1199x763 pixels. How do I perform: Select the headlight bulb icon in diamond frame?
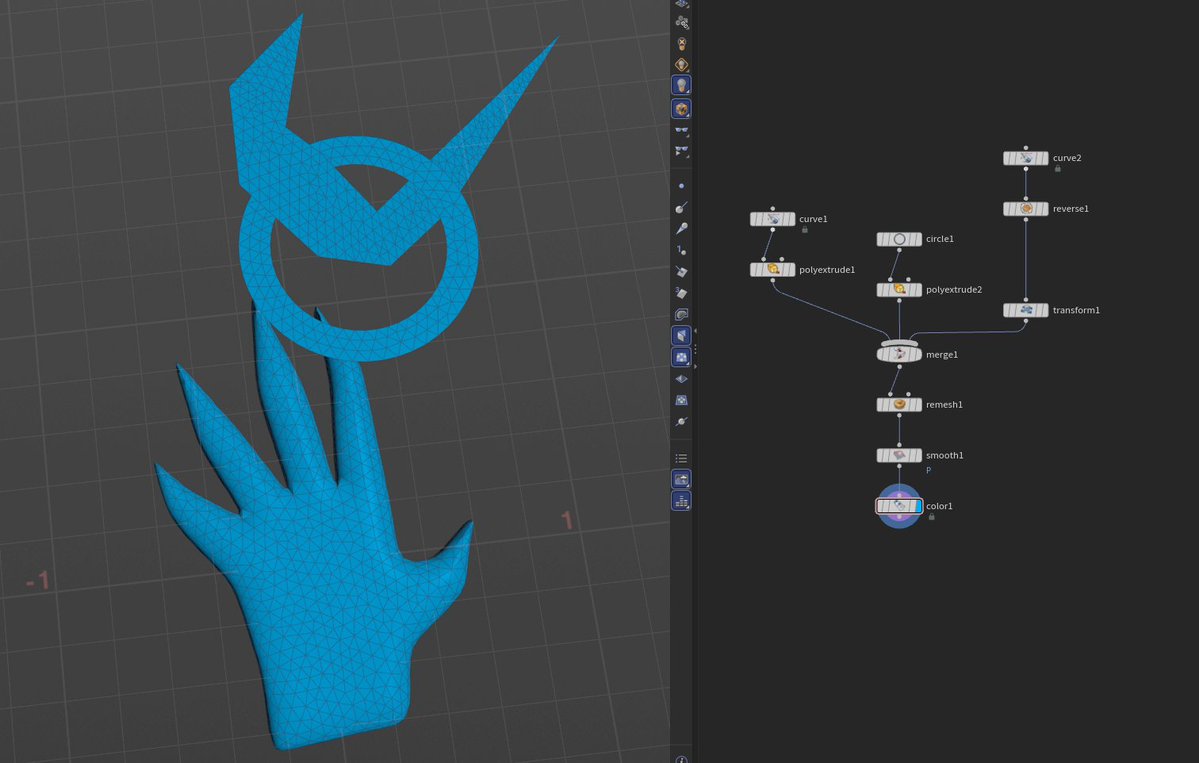coord(681,65)
